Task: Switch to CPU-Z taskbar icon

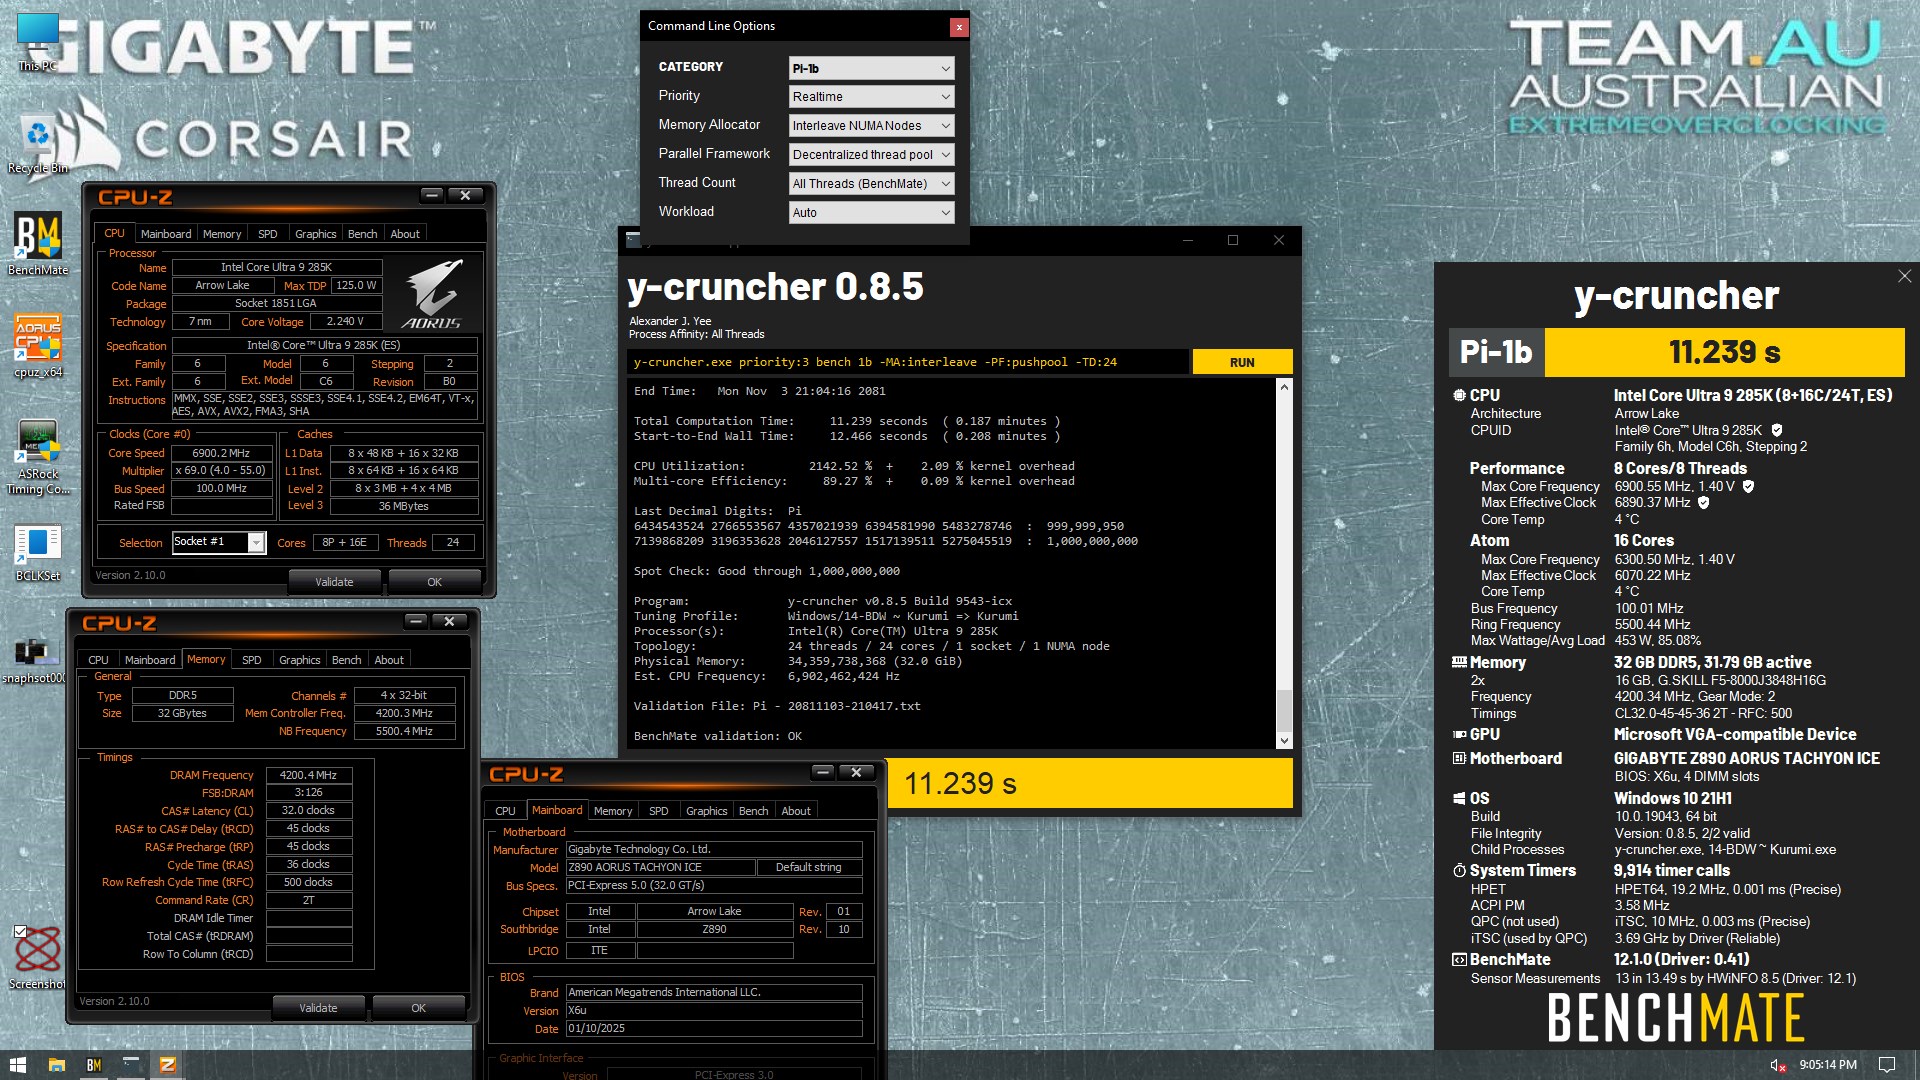Action: [168, 1065]
